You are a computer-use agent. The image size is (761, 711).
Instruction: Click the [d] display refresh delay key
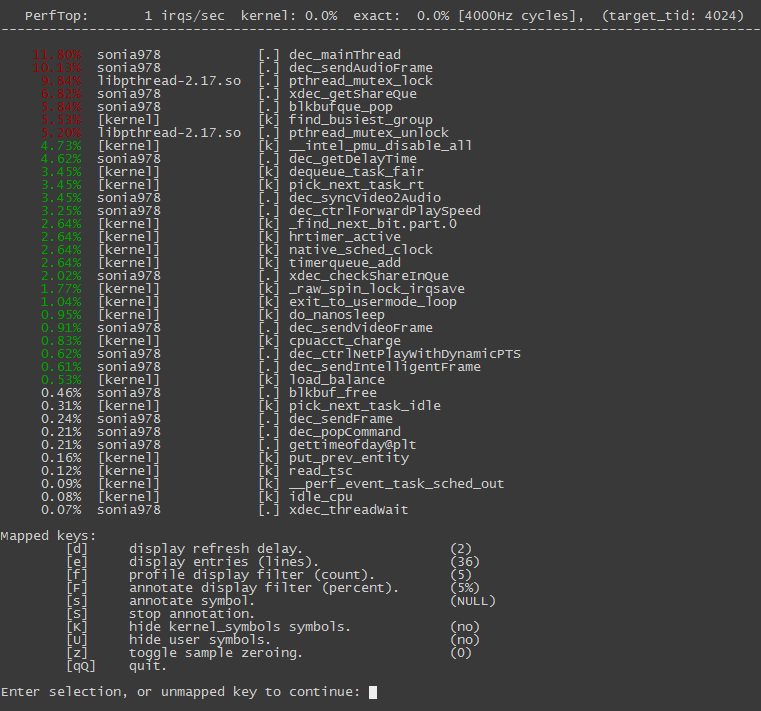[x=77, y=549]
